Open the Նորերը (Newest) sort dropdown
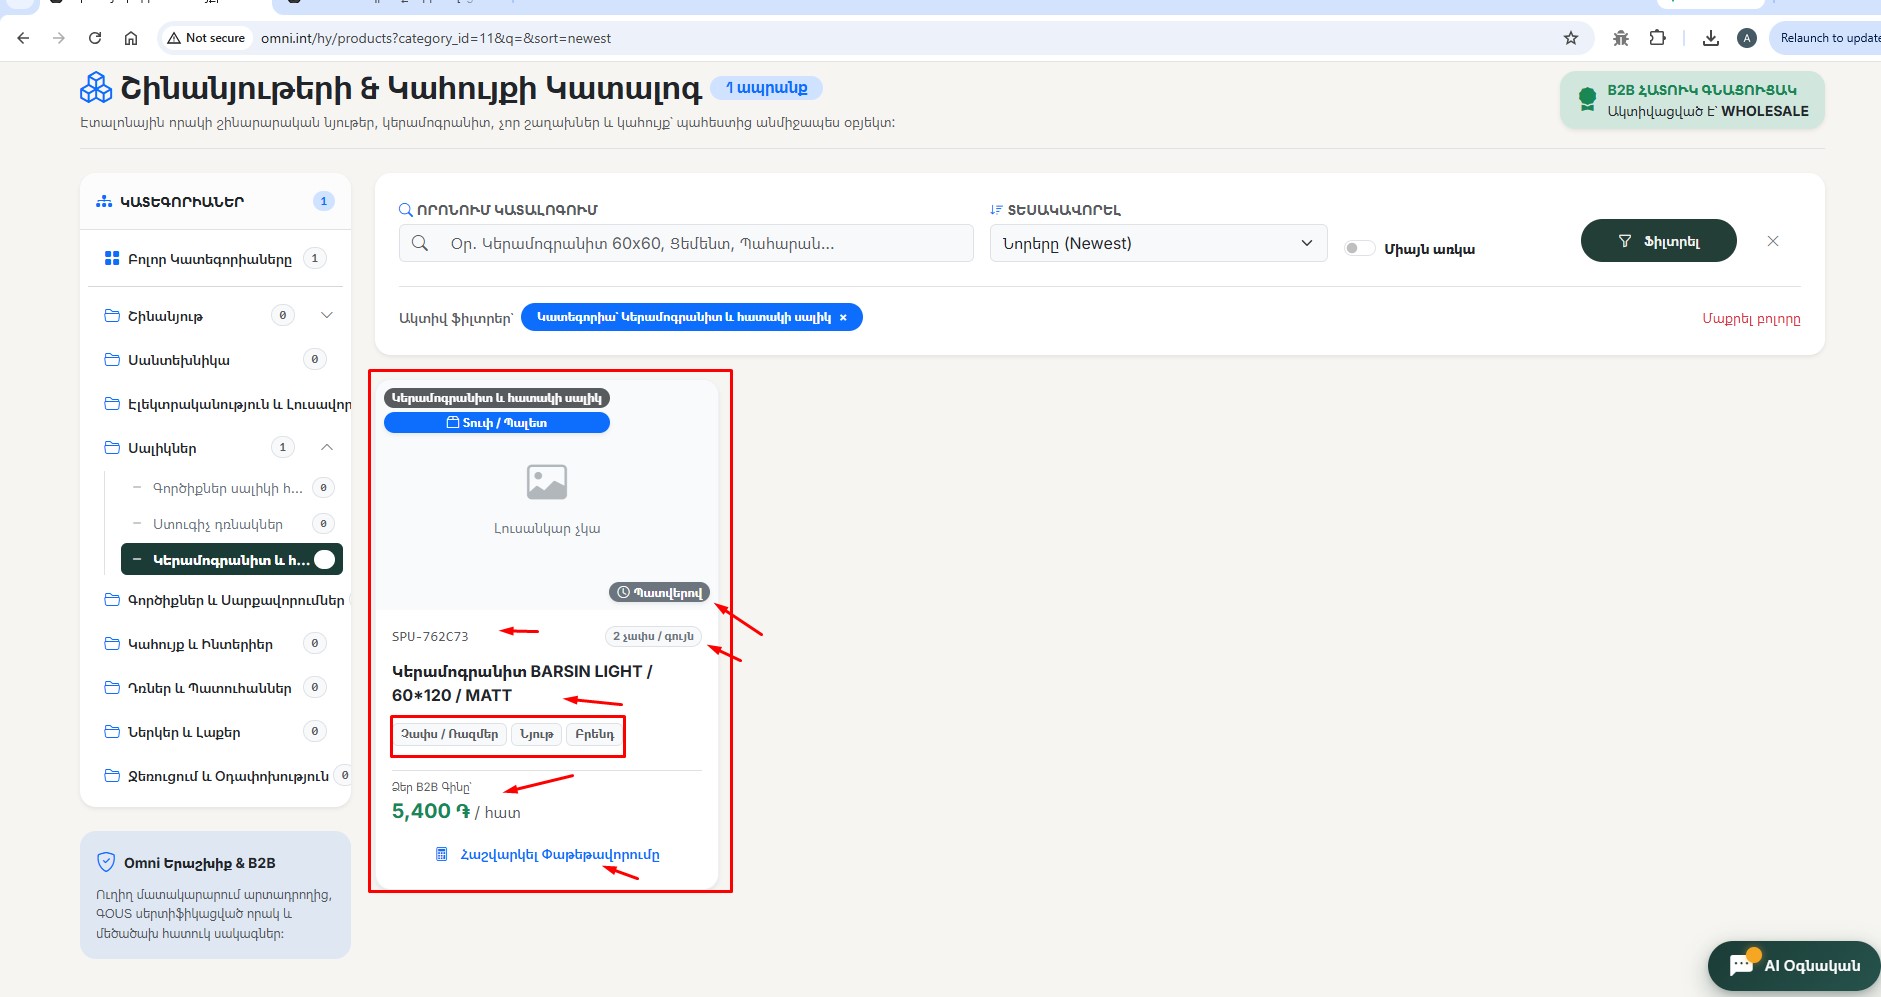Viewport: 1881px width, 997px height. tap(1158, 243)
